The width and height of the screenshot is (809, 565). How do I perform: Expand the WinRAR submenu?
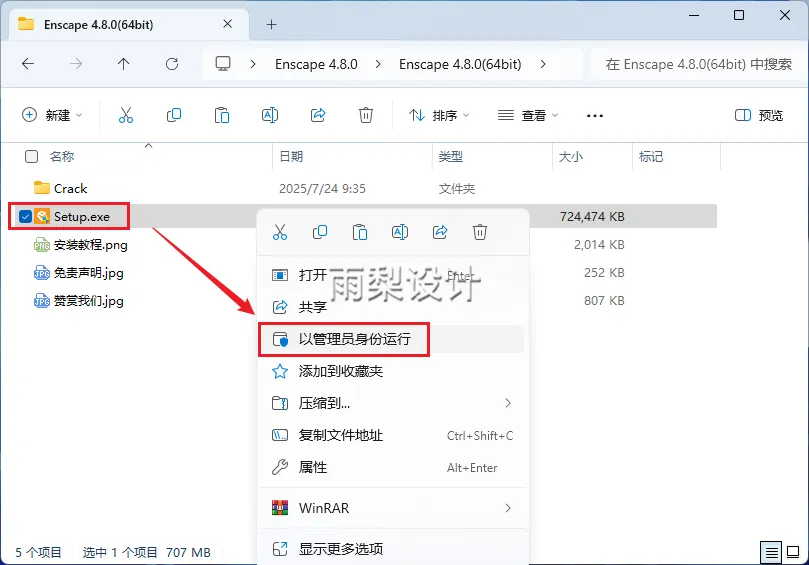(508, 508)
